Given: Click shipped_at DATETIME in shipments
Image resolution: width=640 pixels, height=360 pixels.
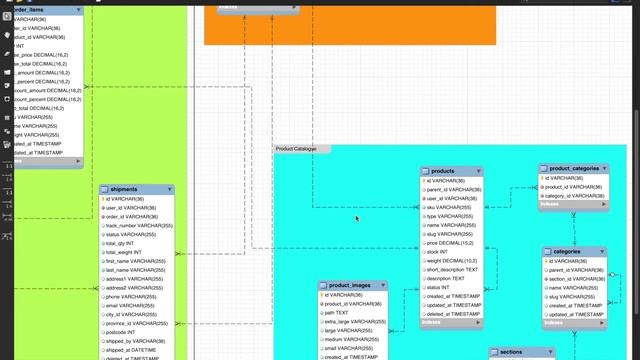Looking at the screenshot, I should click(x=137, y=350).
